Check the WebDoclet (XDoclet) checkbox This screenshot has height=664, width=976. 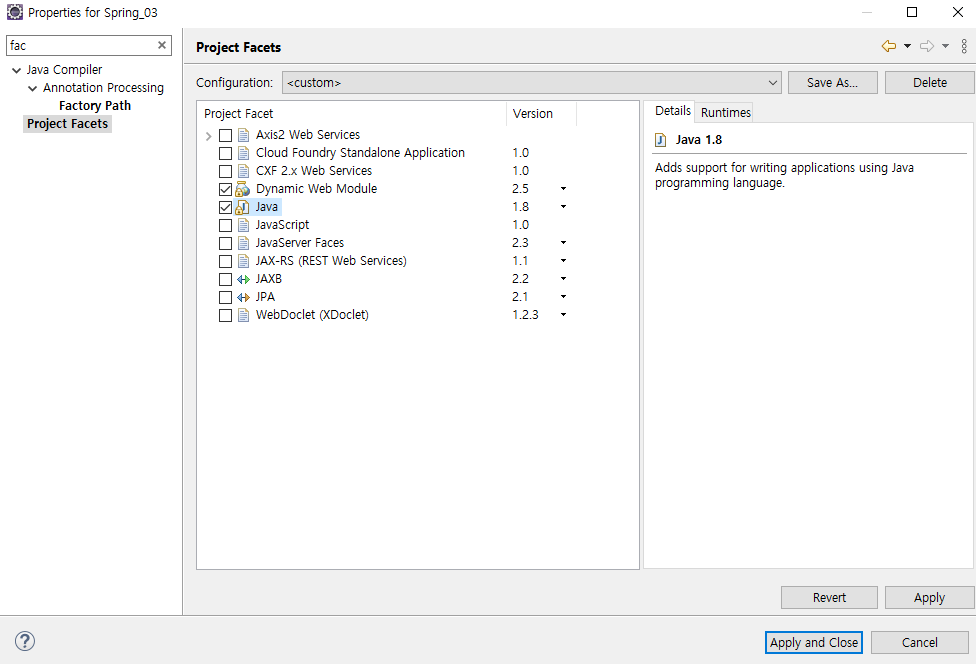tap(225, 316)
